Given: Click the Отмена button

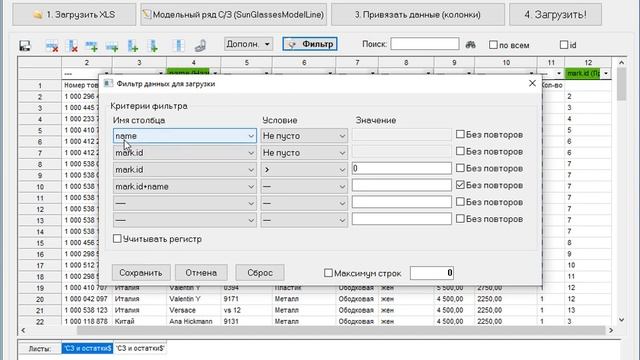Looking at the screenshot, I should pyautogui.click(x=201, y=273).
